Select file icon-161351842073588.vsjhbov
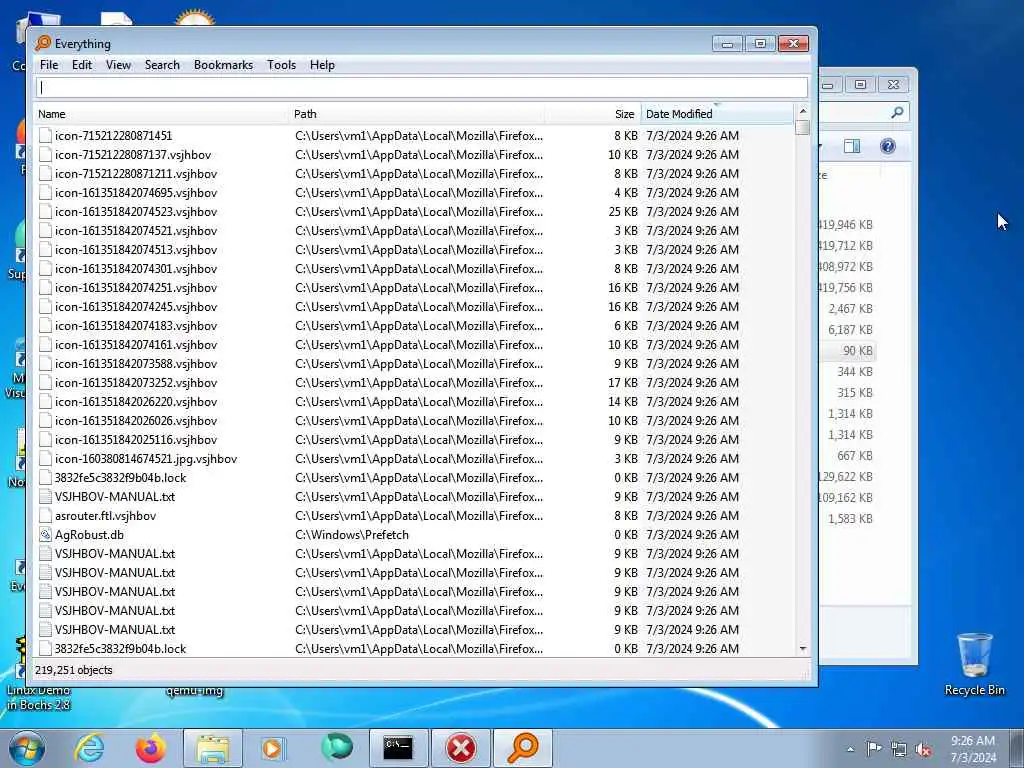The height and width of the screenshot is (768, 1024). point(136,364)
